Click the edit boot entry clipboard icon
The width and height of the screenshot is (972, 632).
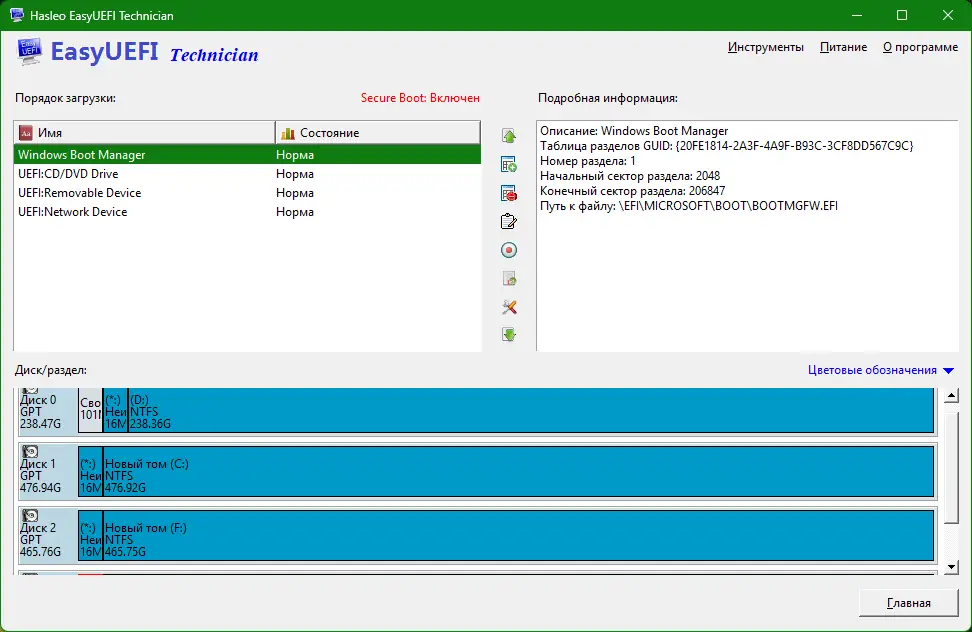509,221
